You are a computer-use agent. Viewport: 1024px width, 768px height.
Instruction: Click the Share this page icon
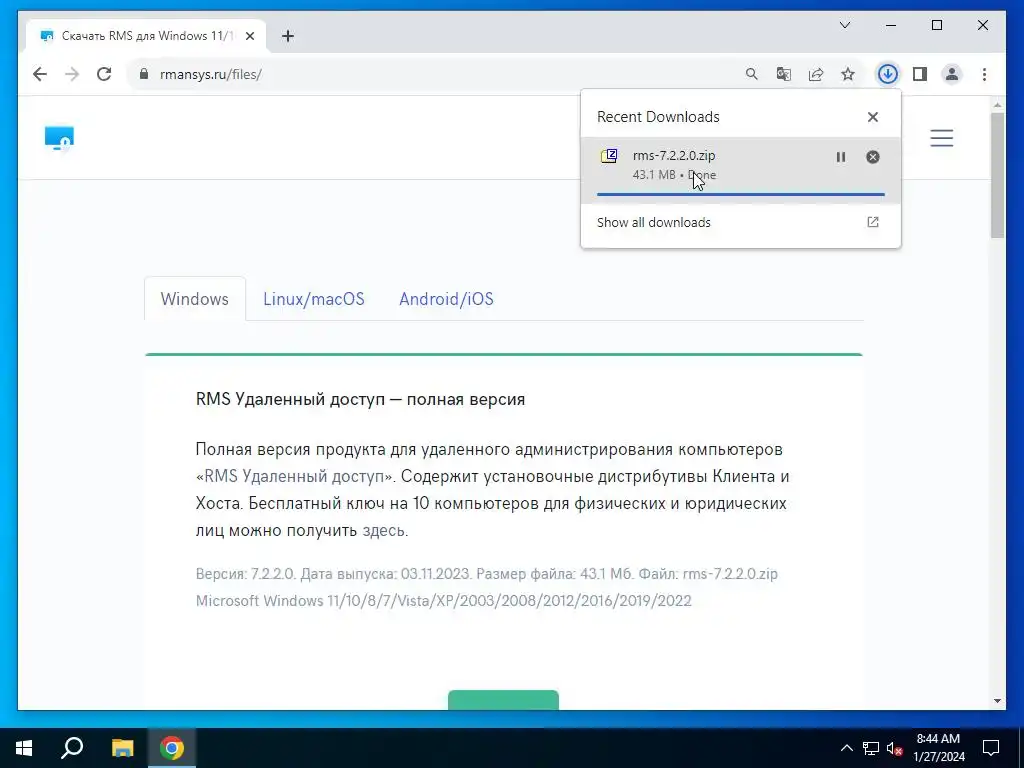[x=816, y=74]
